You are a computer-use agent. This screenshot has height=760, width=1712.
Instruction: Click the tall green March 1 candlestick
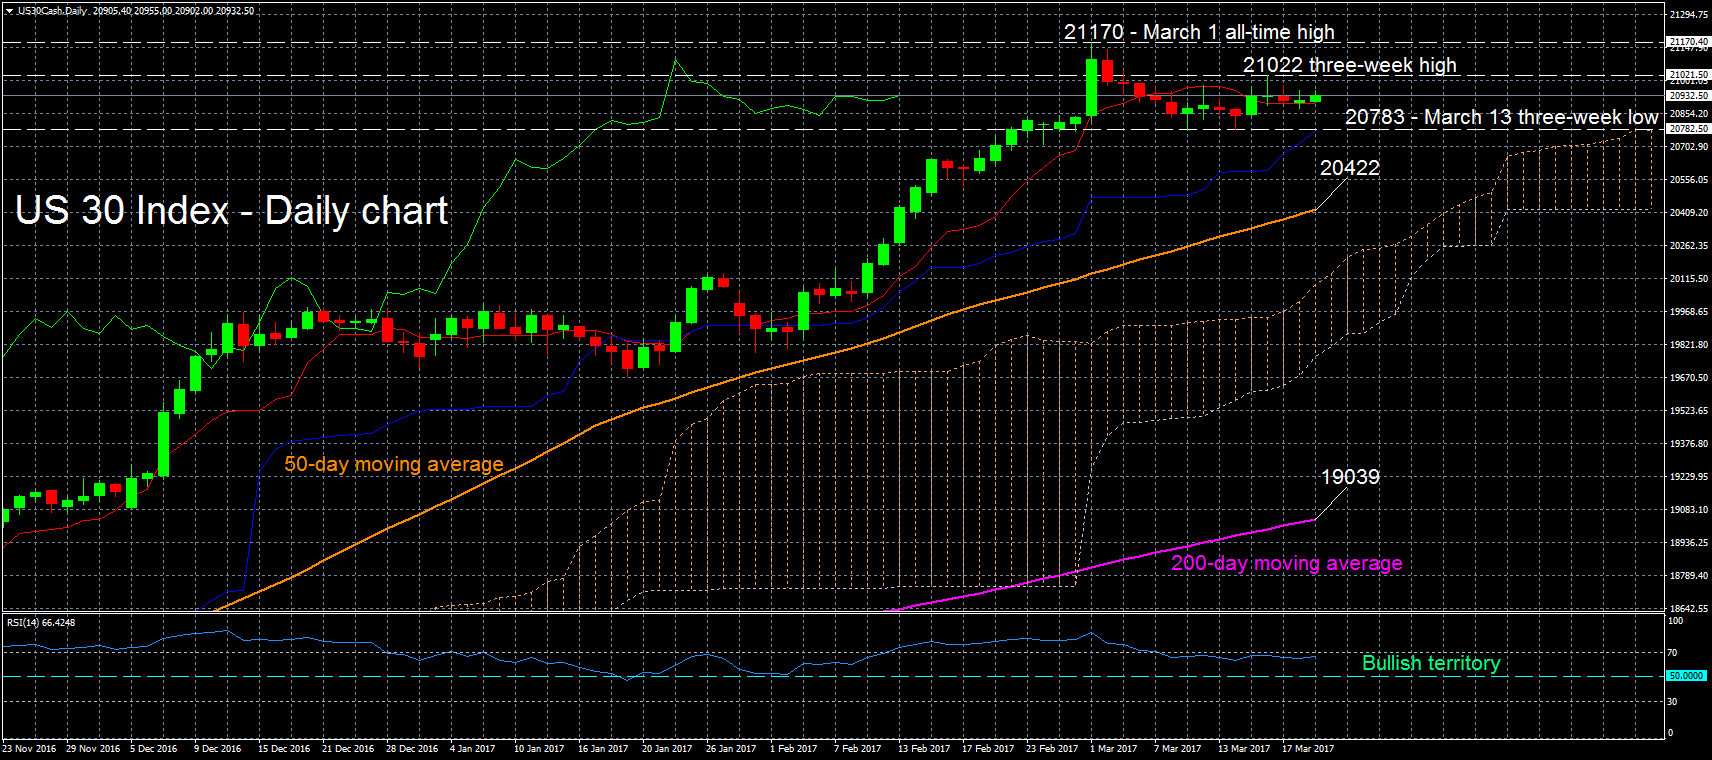[x=1092, y=88]
